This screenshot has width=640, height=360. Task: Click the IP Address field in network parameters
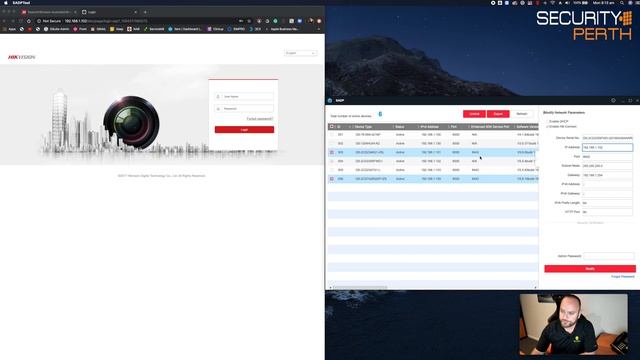(x=607, y=147)
